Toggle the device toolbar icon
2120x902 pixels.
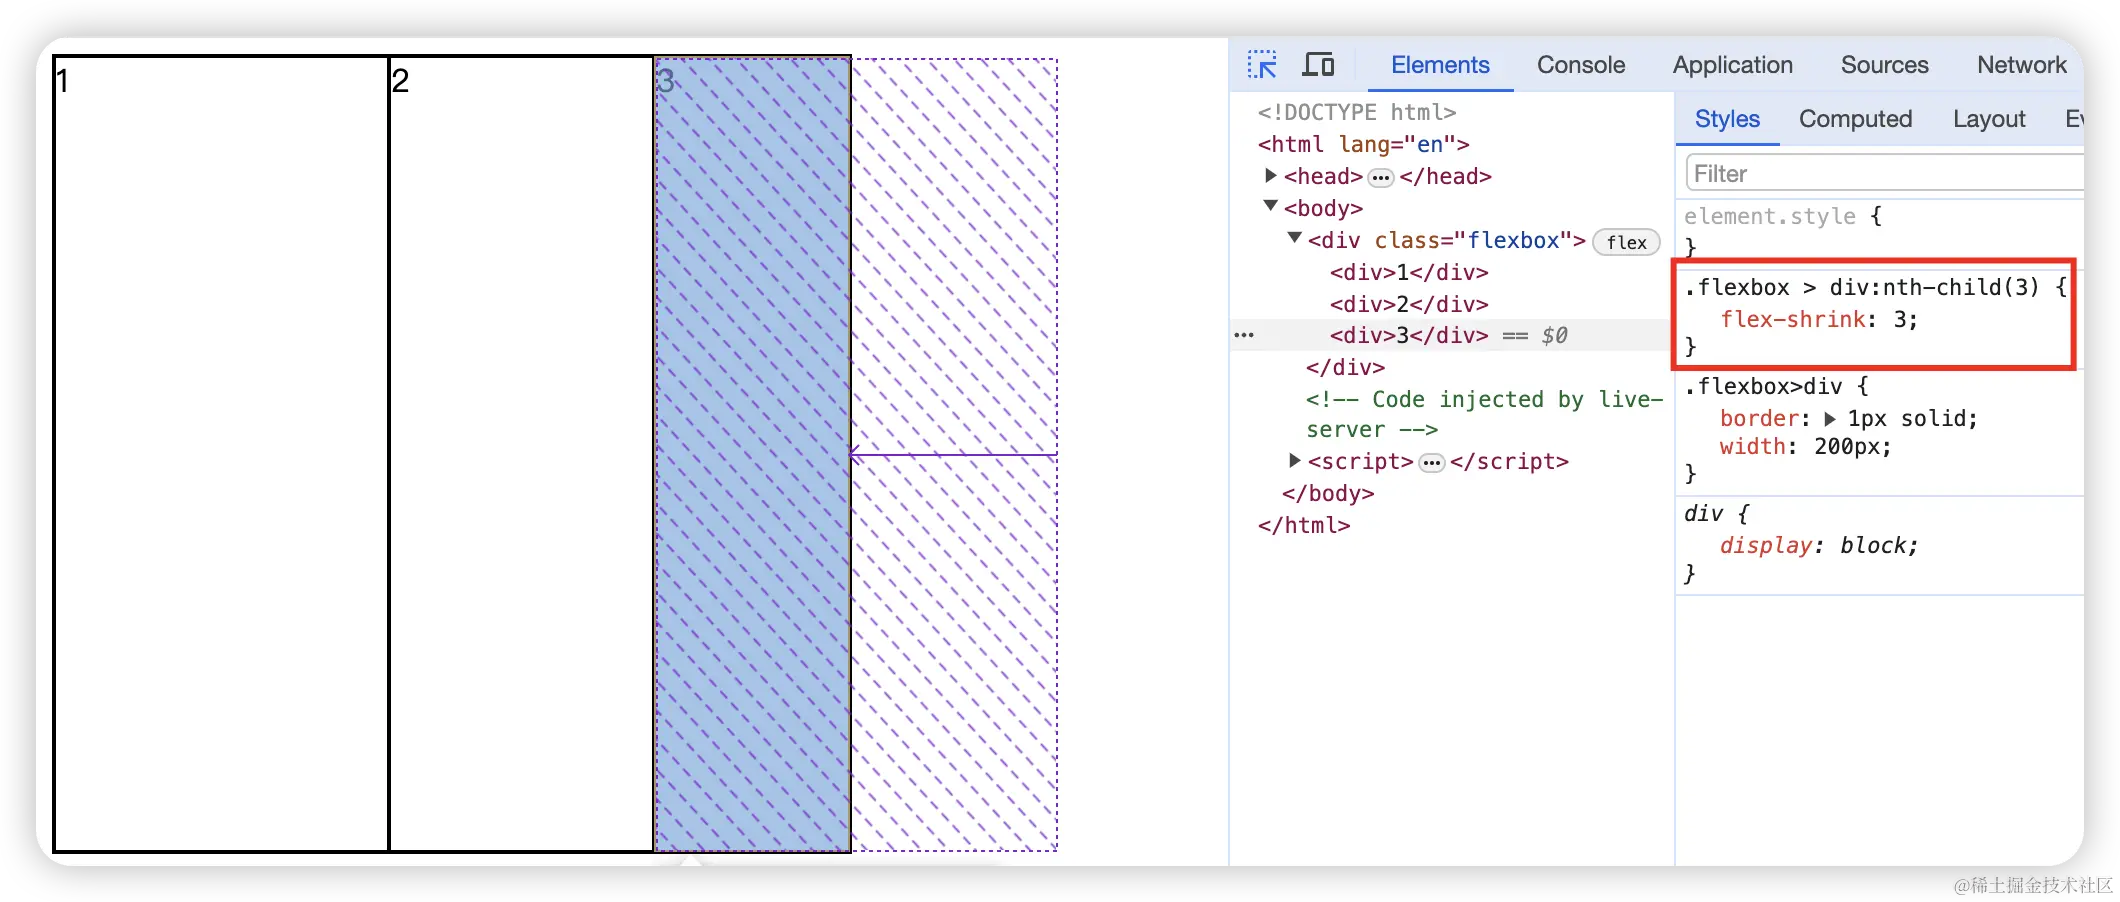click(1318, 65)
